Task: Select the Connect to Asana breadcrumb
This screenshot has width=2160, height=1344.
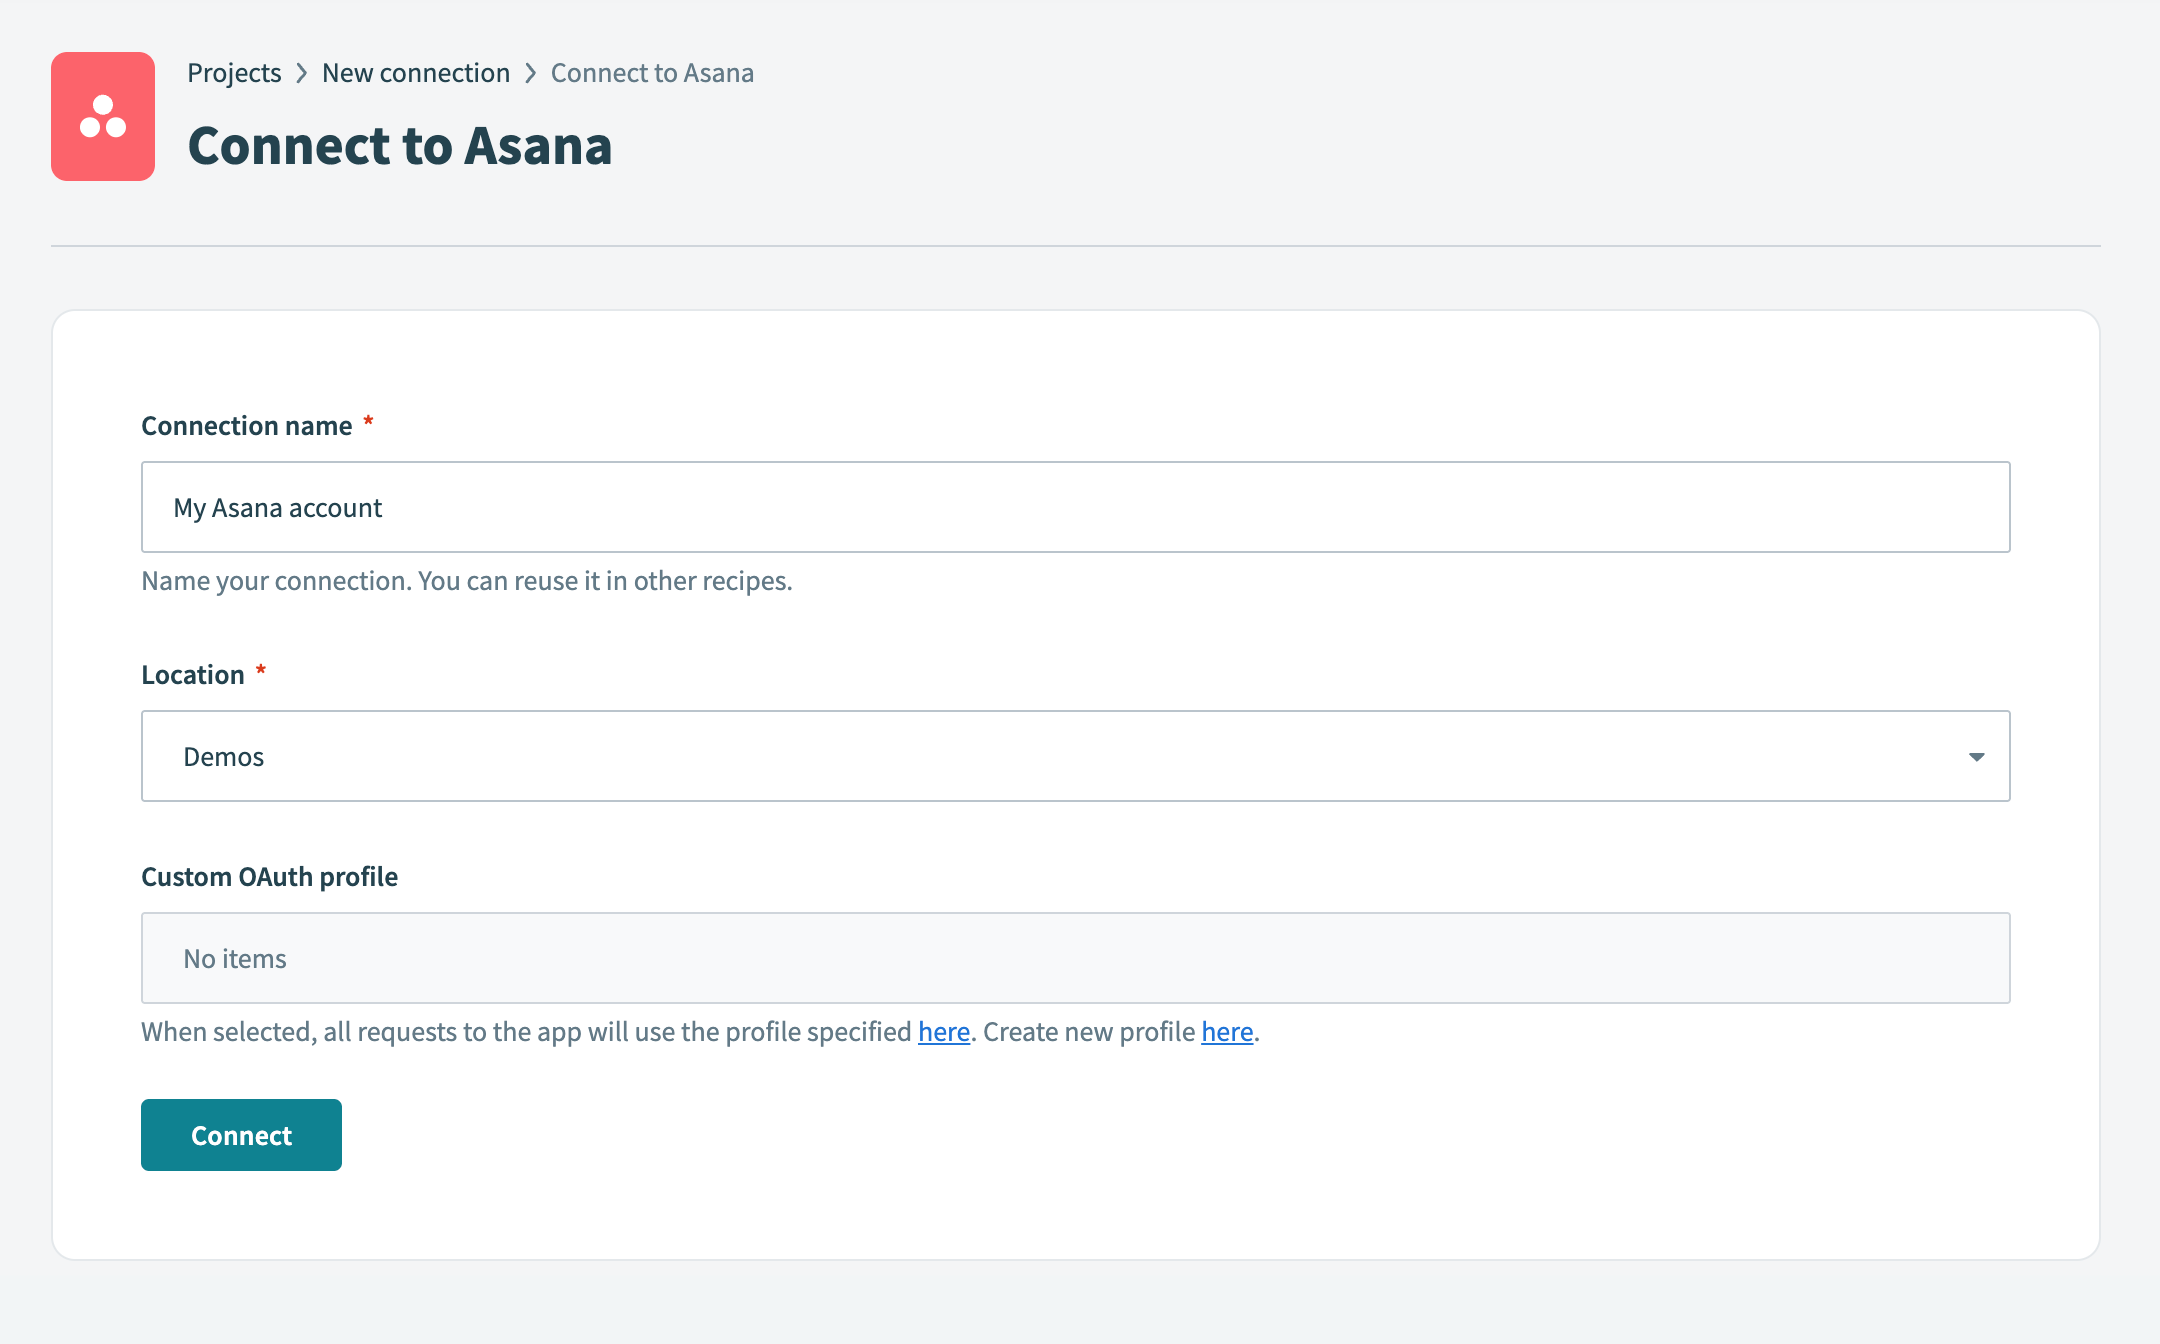Action: 651,72
